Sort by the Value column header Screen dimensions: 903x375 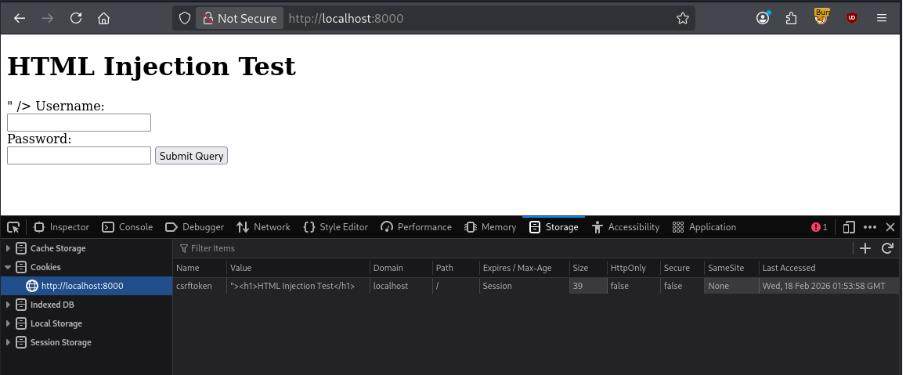point(298,268)
